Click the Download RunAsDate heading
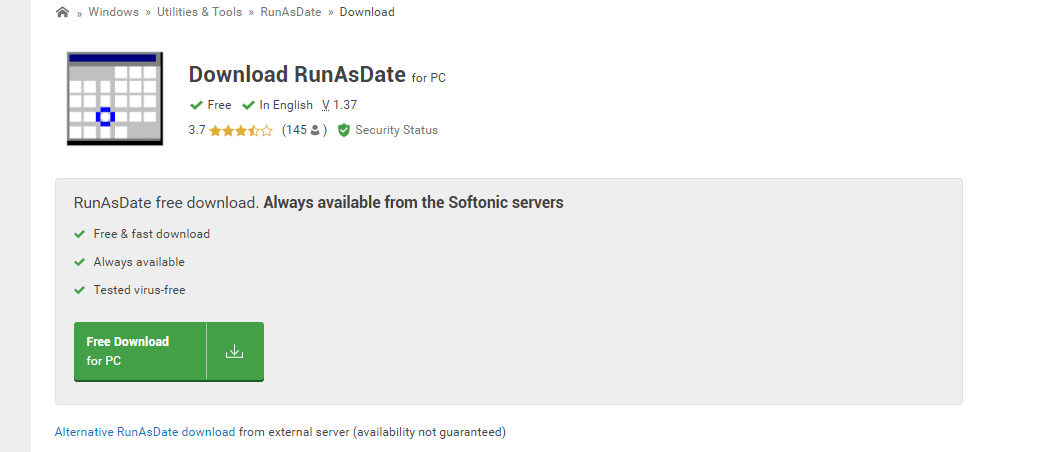This screenshot has width=1041, height=452. click(x=297, y=74)
